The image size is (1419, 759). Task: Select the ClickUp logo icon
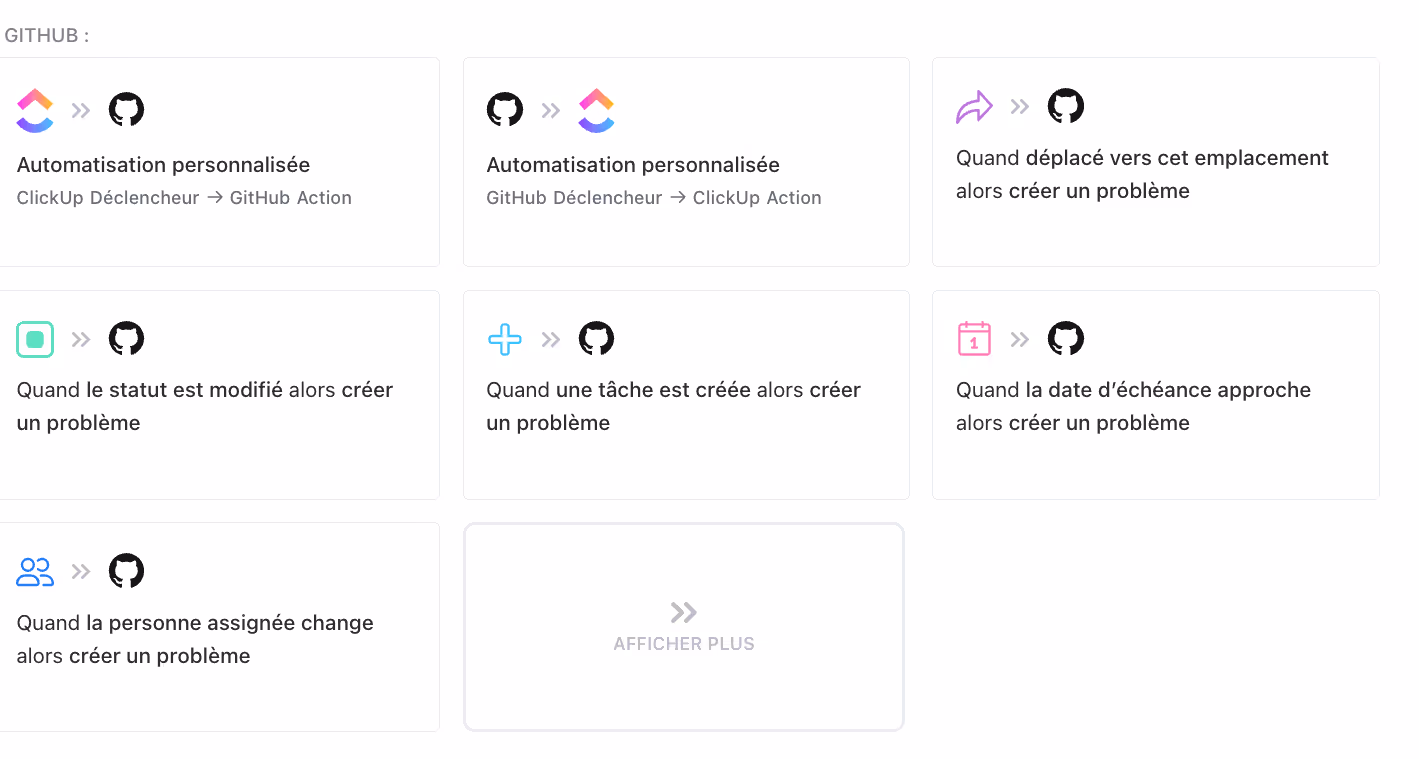[34, 110]
